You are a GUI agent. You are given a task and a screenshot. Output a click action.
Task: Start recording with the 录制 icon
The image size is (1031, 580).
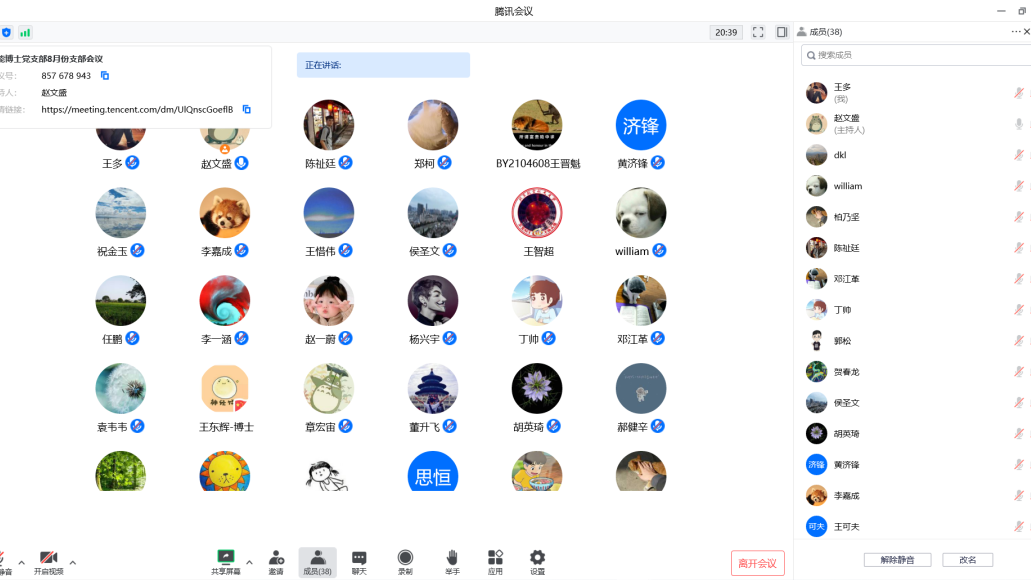coord(405,562)
